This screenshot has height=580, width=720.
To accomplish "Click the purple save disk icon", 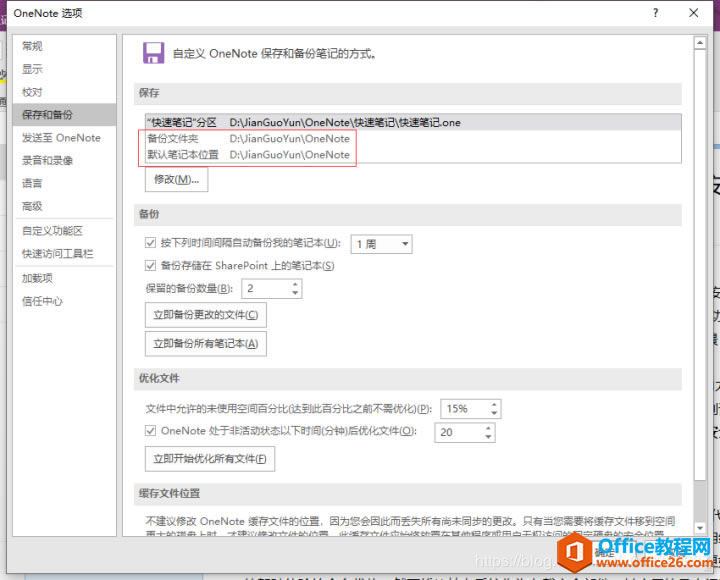I will [x=153, y=53].
